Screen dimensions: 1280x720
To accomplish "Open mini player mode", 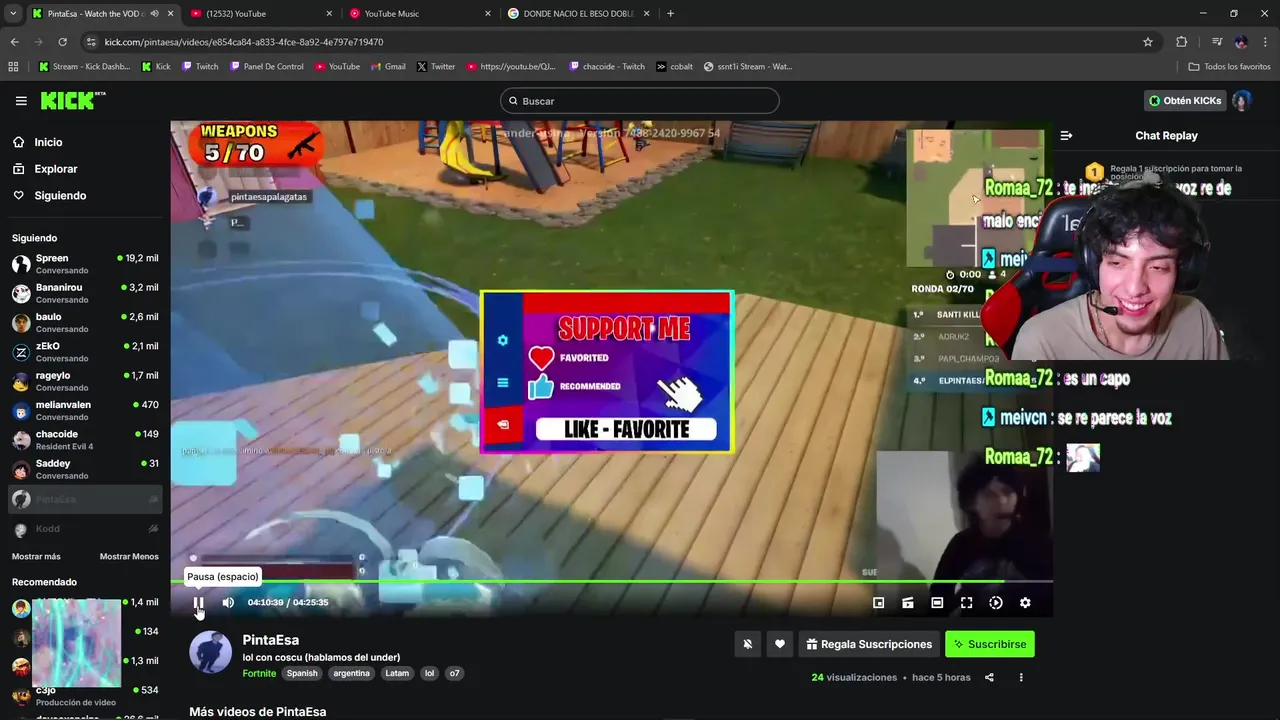I will (878, 603).
